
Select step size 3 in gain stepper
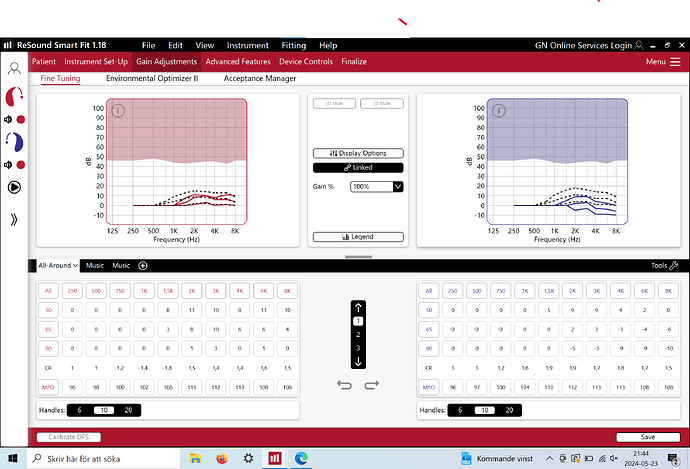coord(358,348)
